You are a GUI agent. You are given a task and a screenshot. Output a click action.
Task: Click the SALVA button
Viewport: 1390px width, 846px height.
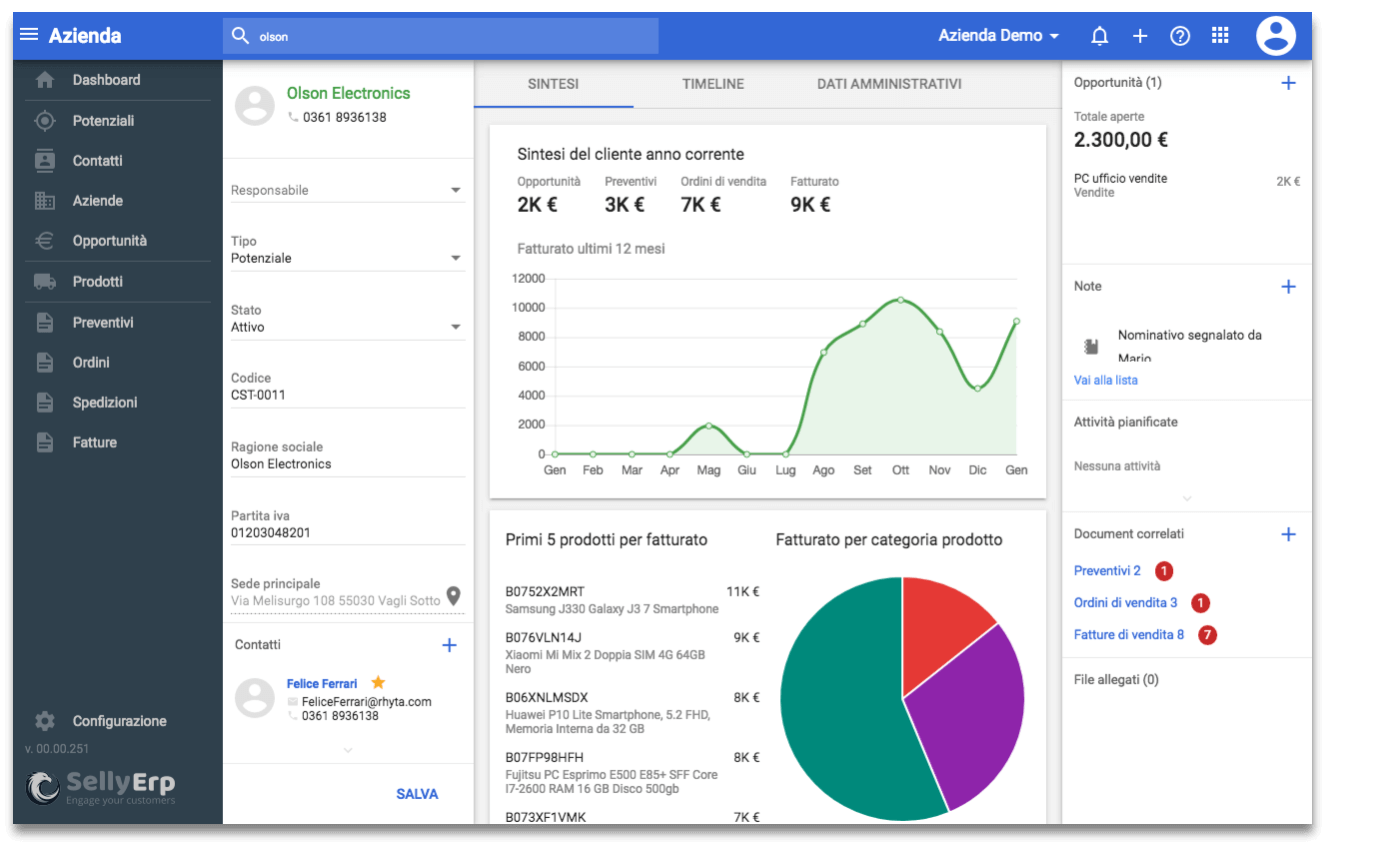tap(417, 794)
